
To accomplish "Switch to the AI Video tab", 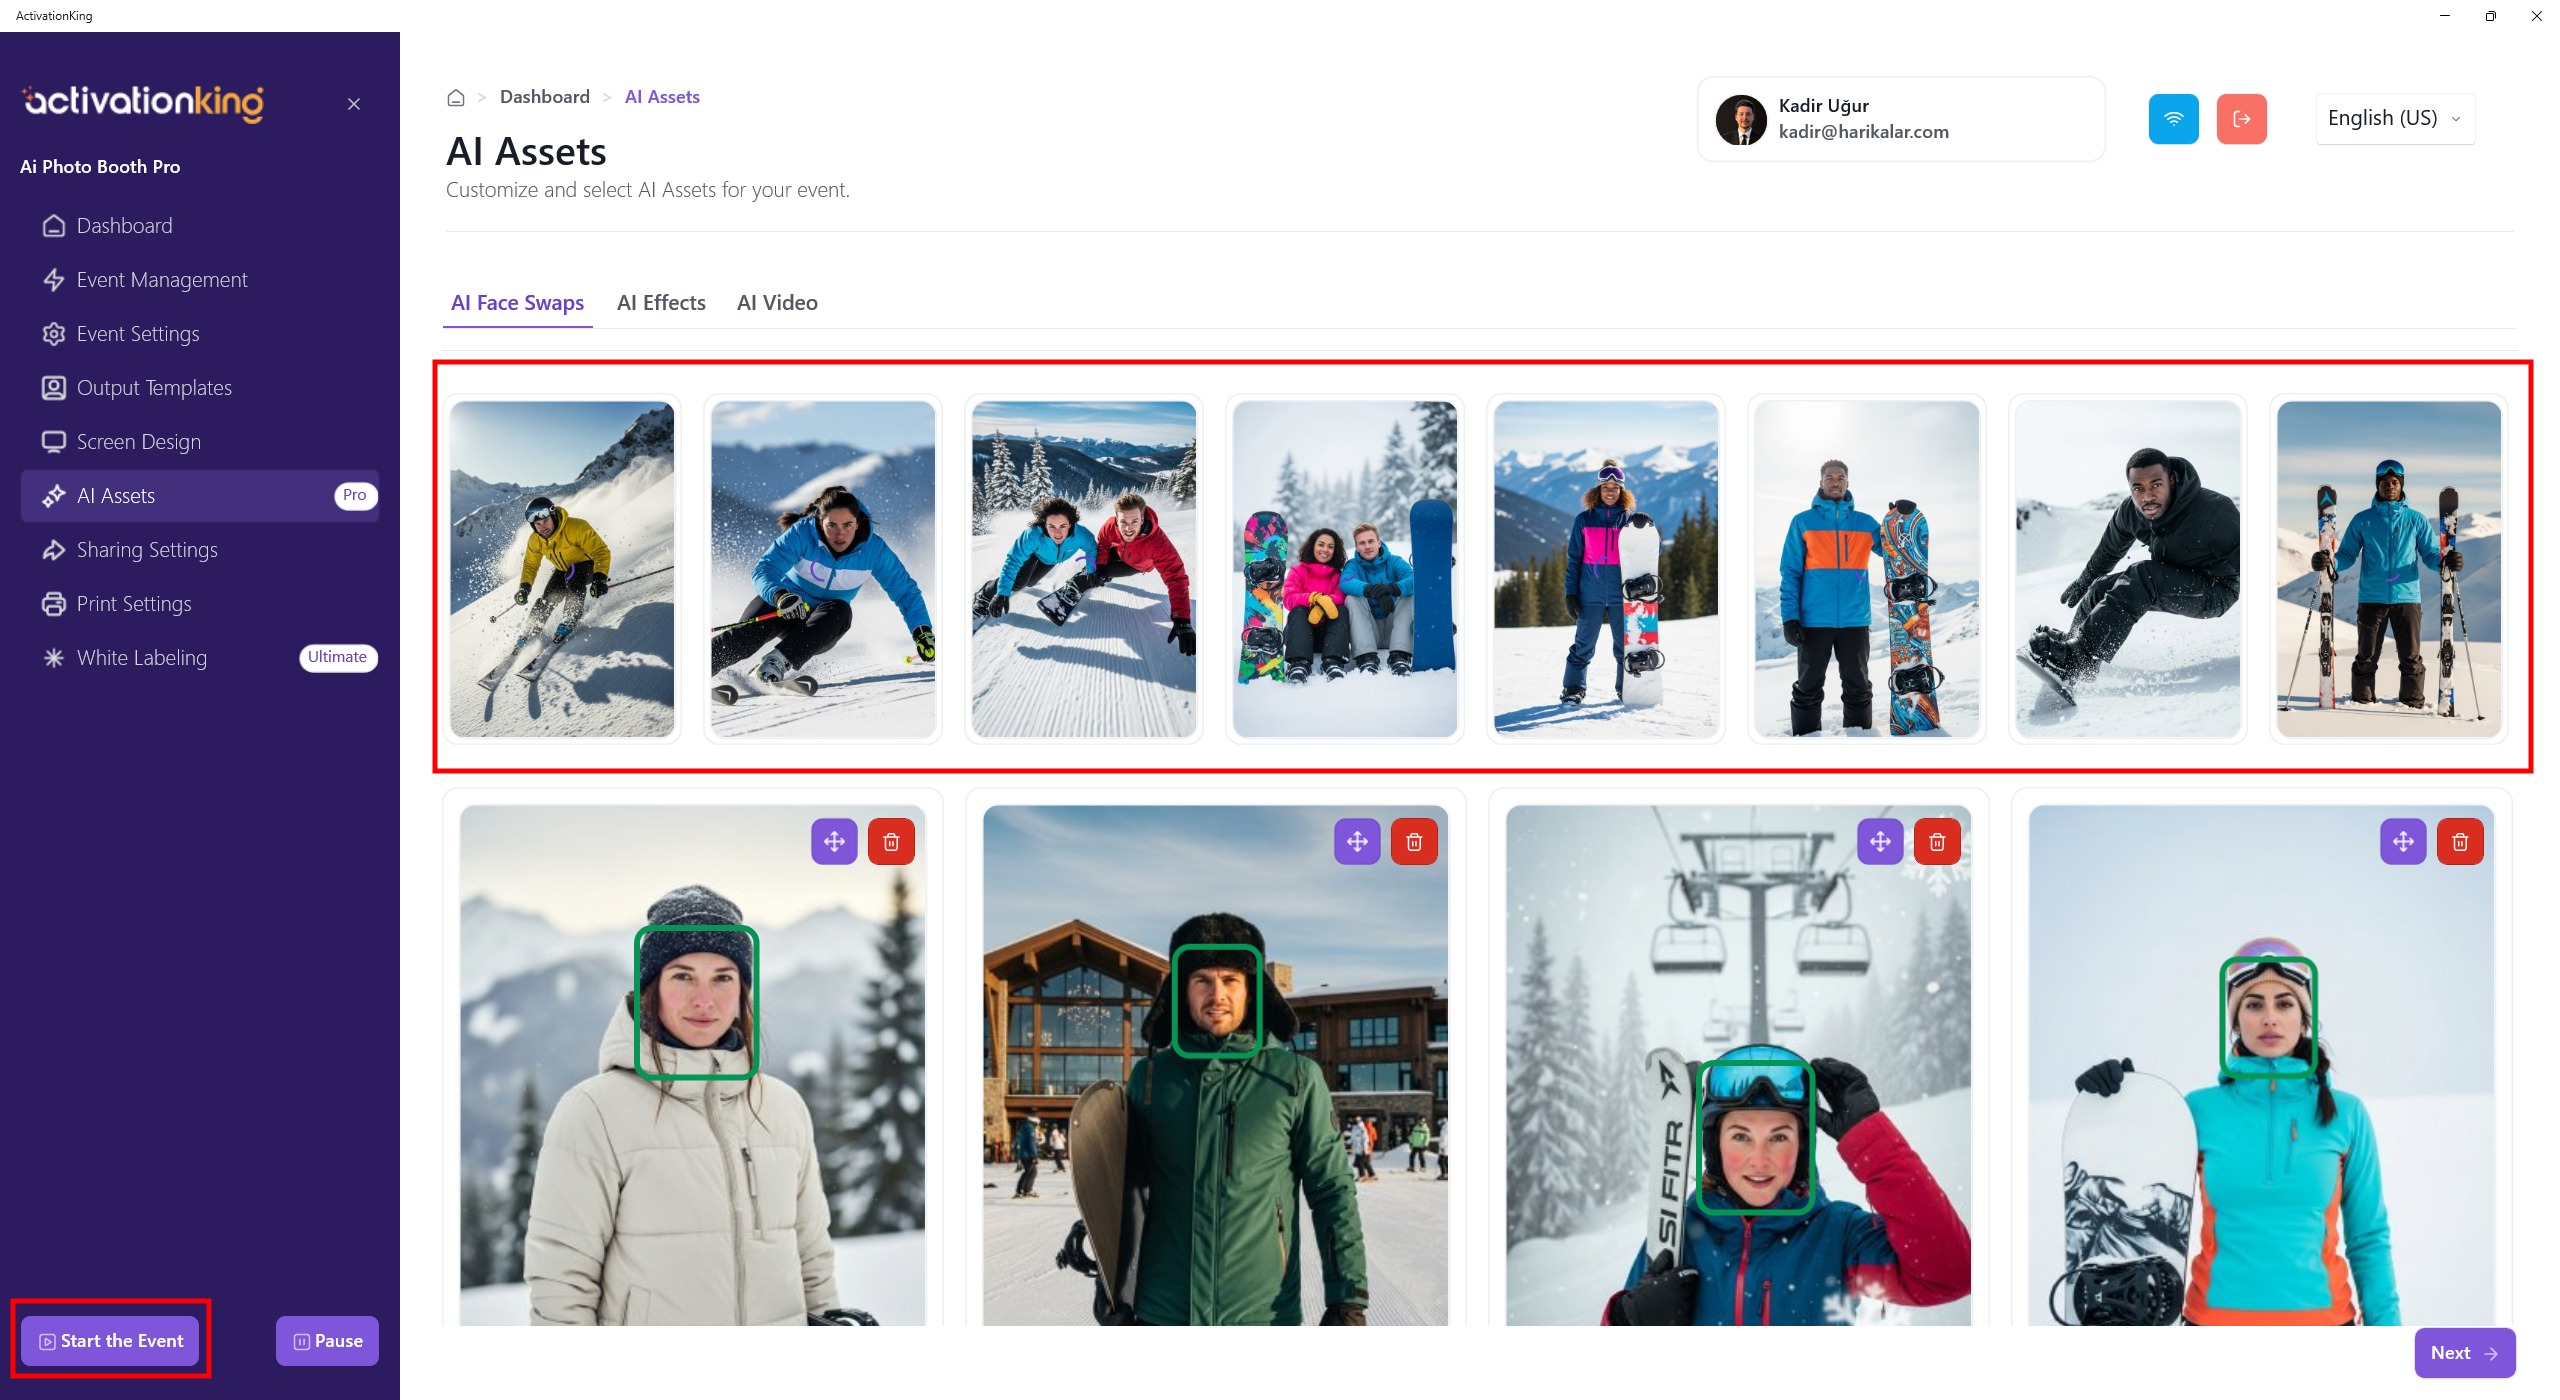I will click(777, 303).
